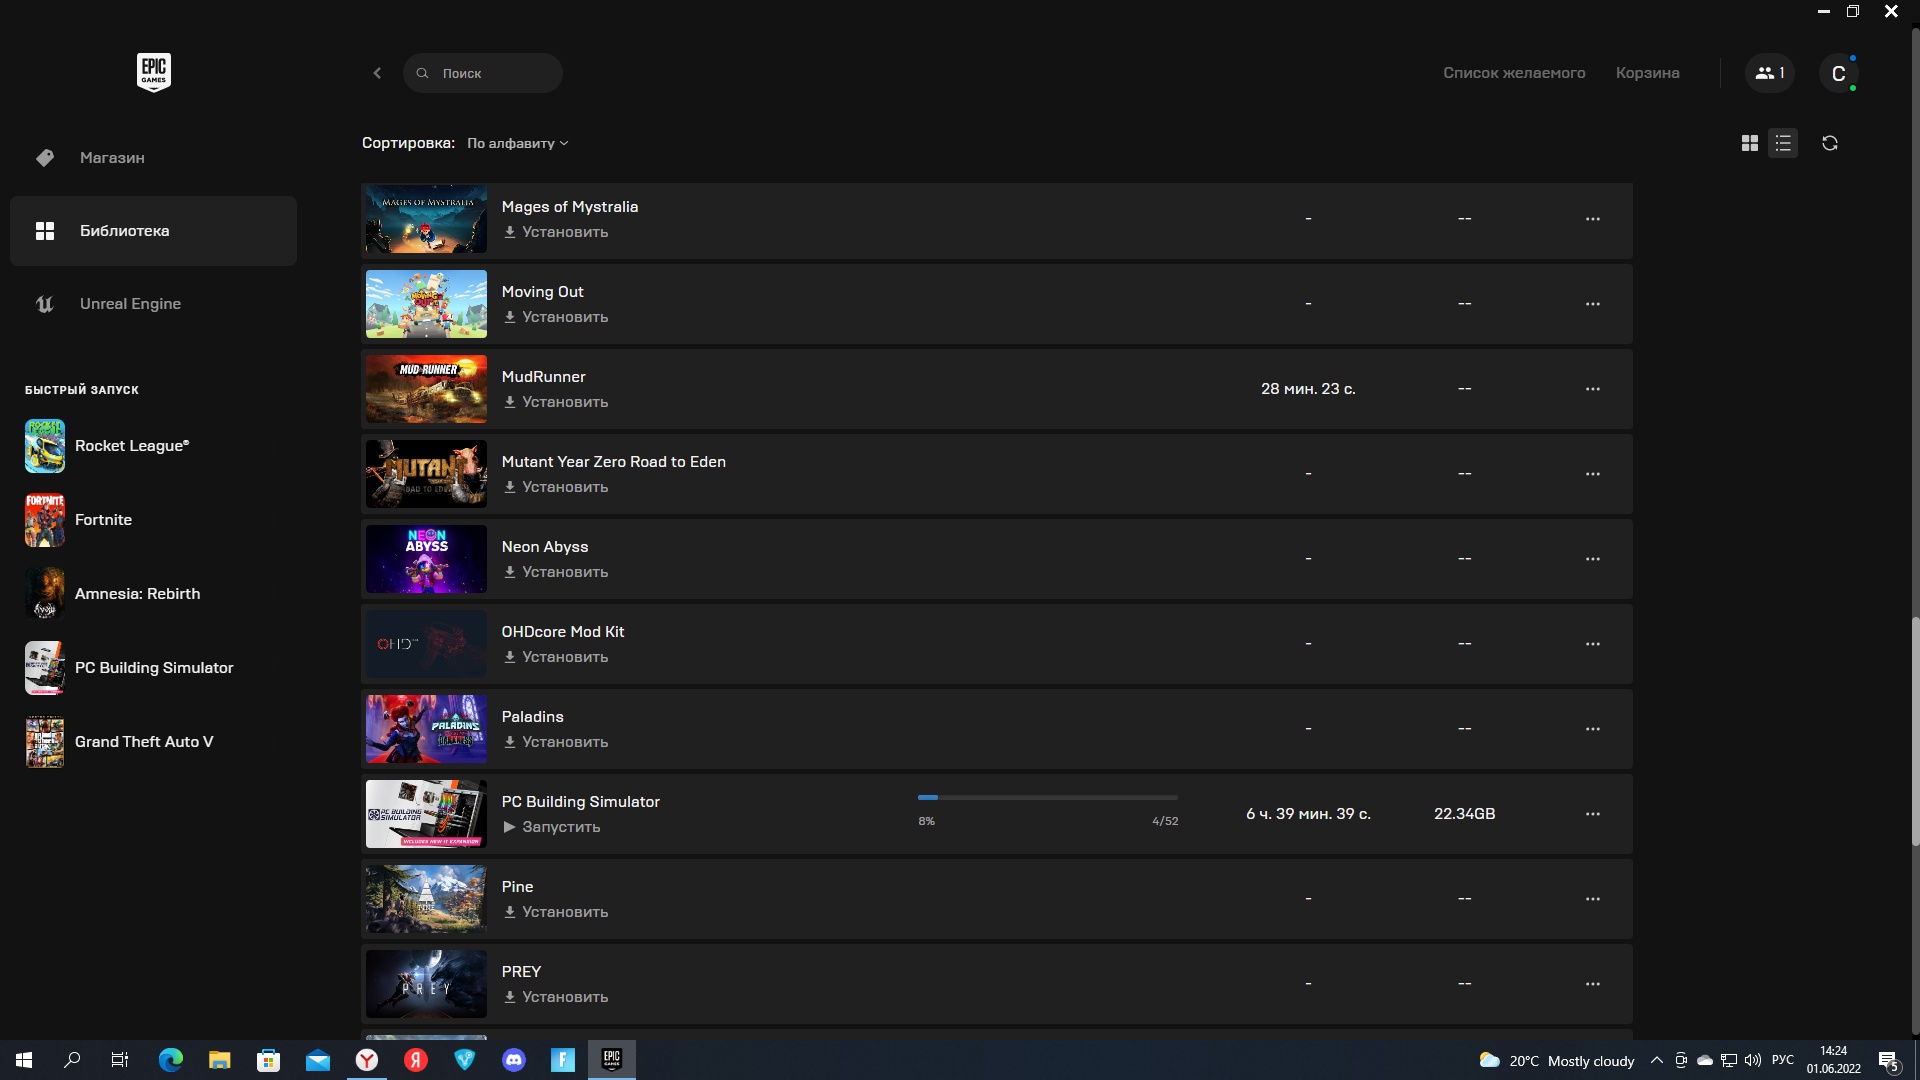Open options menu for Pine
The width and height of the screenshot is (1920, 1080).
coord(1593,899)
